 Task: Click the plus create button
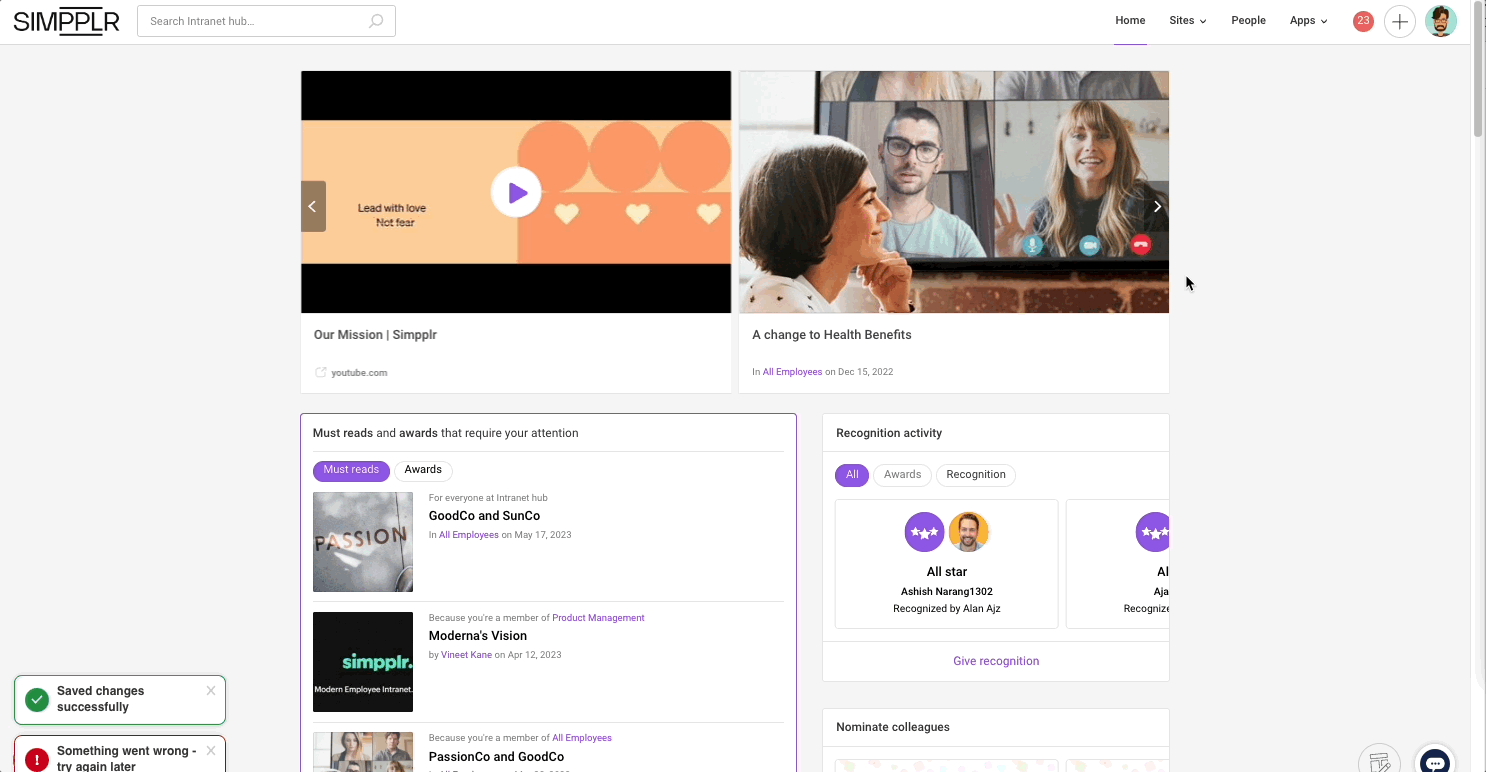click(1400, 21)
